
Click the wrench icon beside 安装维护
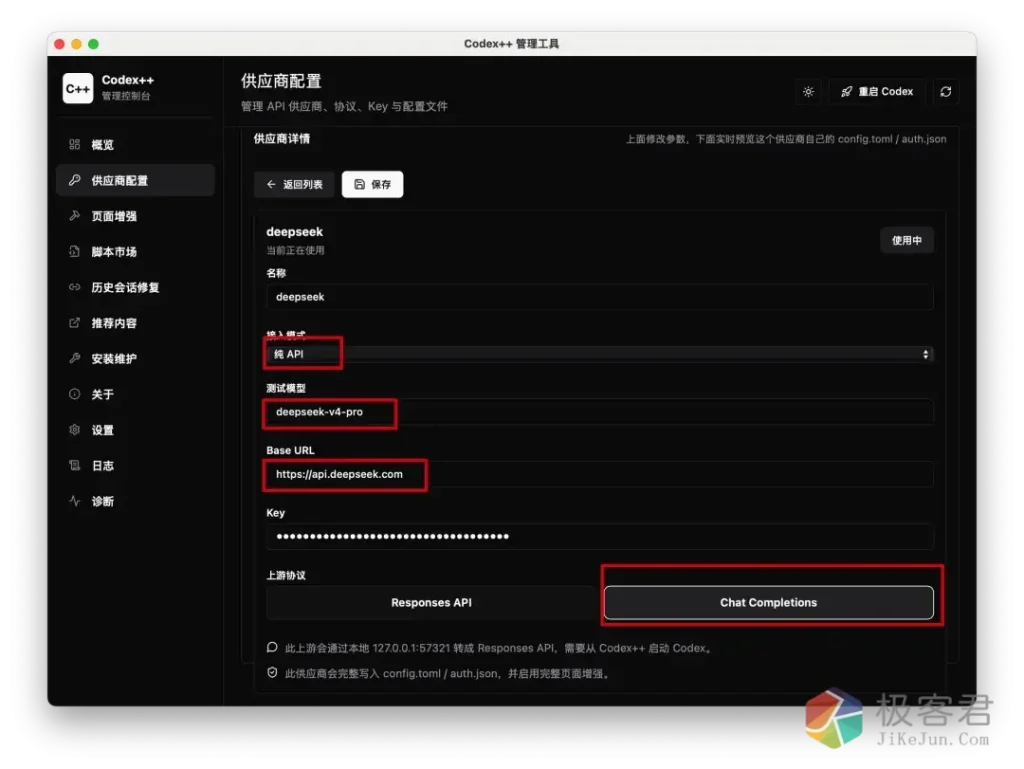point(74,358)
